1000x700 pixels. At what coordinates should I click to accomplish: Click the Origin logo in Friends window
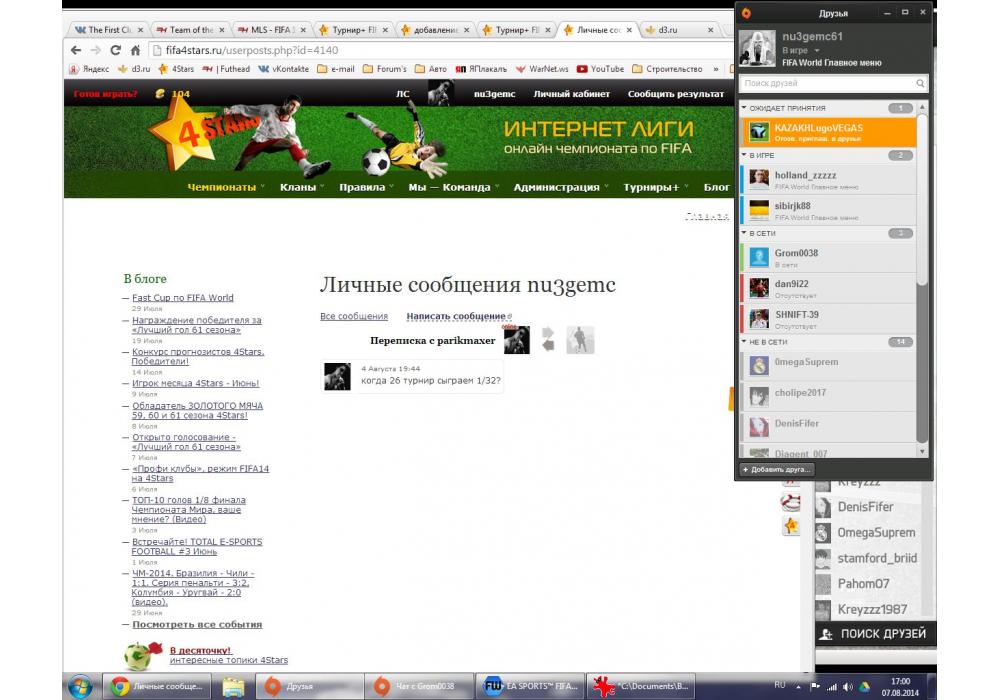(x=746, y=13)
